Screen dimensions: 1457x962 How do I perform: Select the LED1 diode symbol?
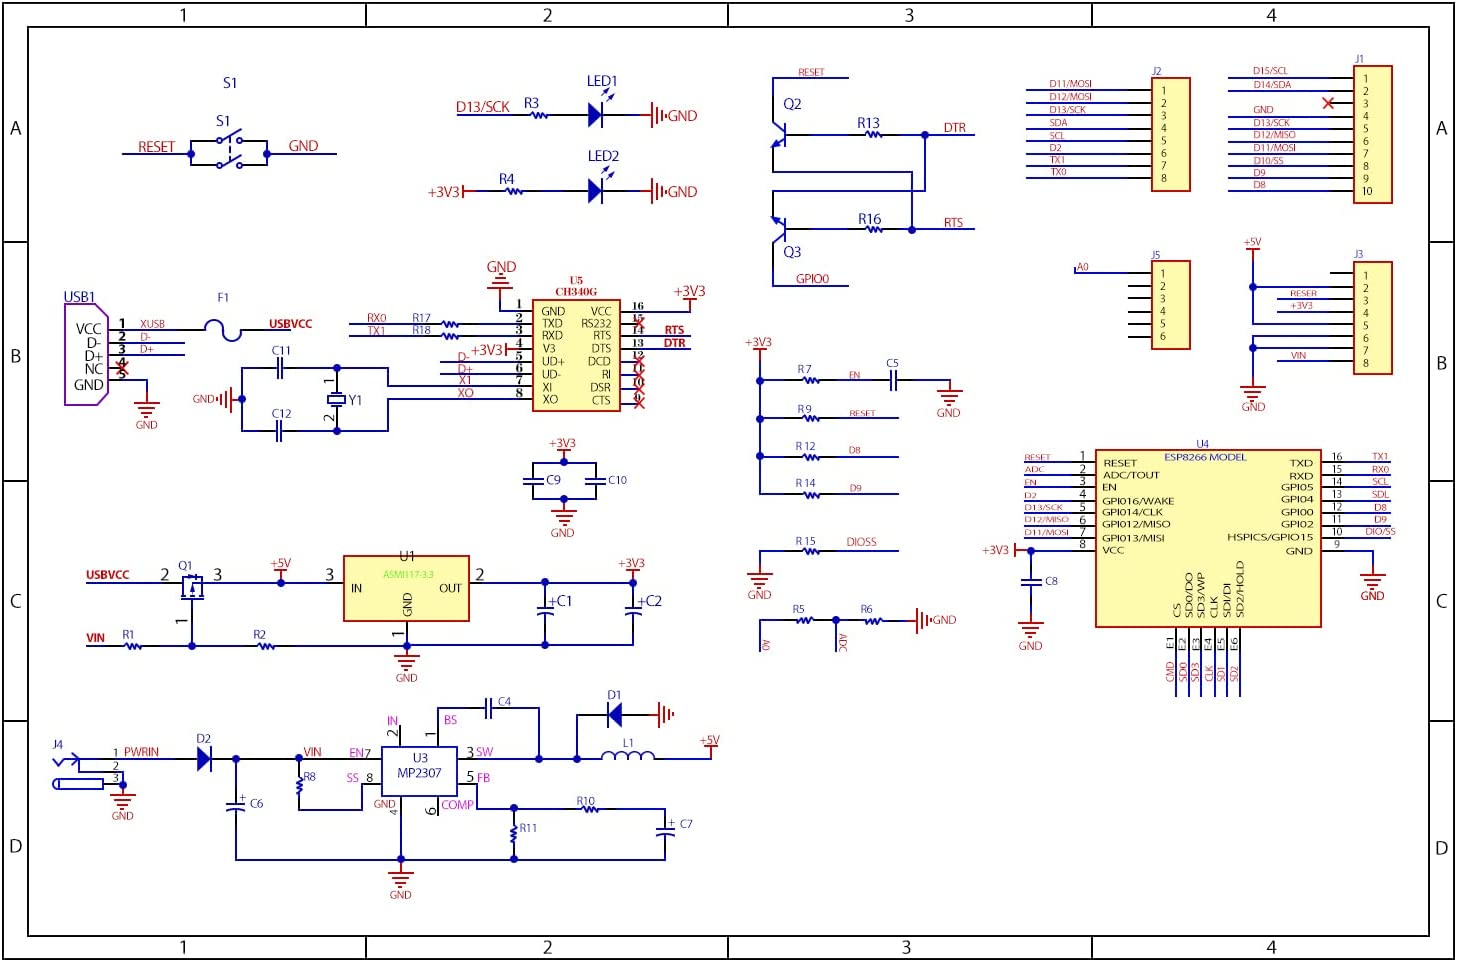point(595,115)
